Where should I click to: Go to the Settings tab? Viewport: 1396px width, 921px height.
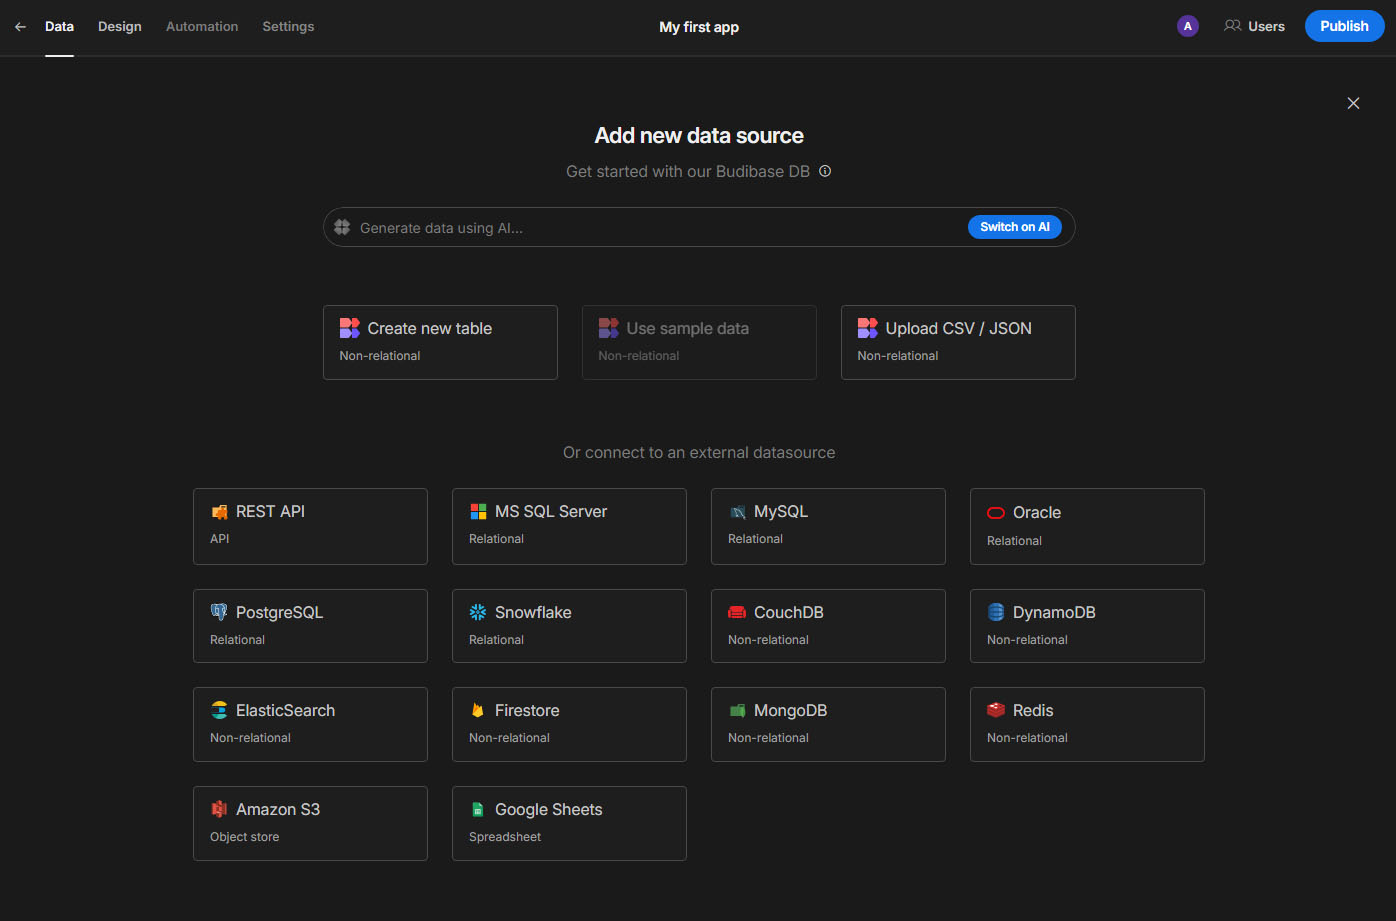pyautogui.click(x=288, y=27)
